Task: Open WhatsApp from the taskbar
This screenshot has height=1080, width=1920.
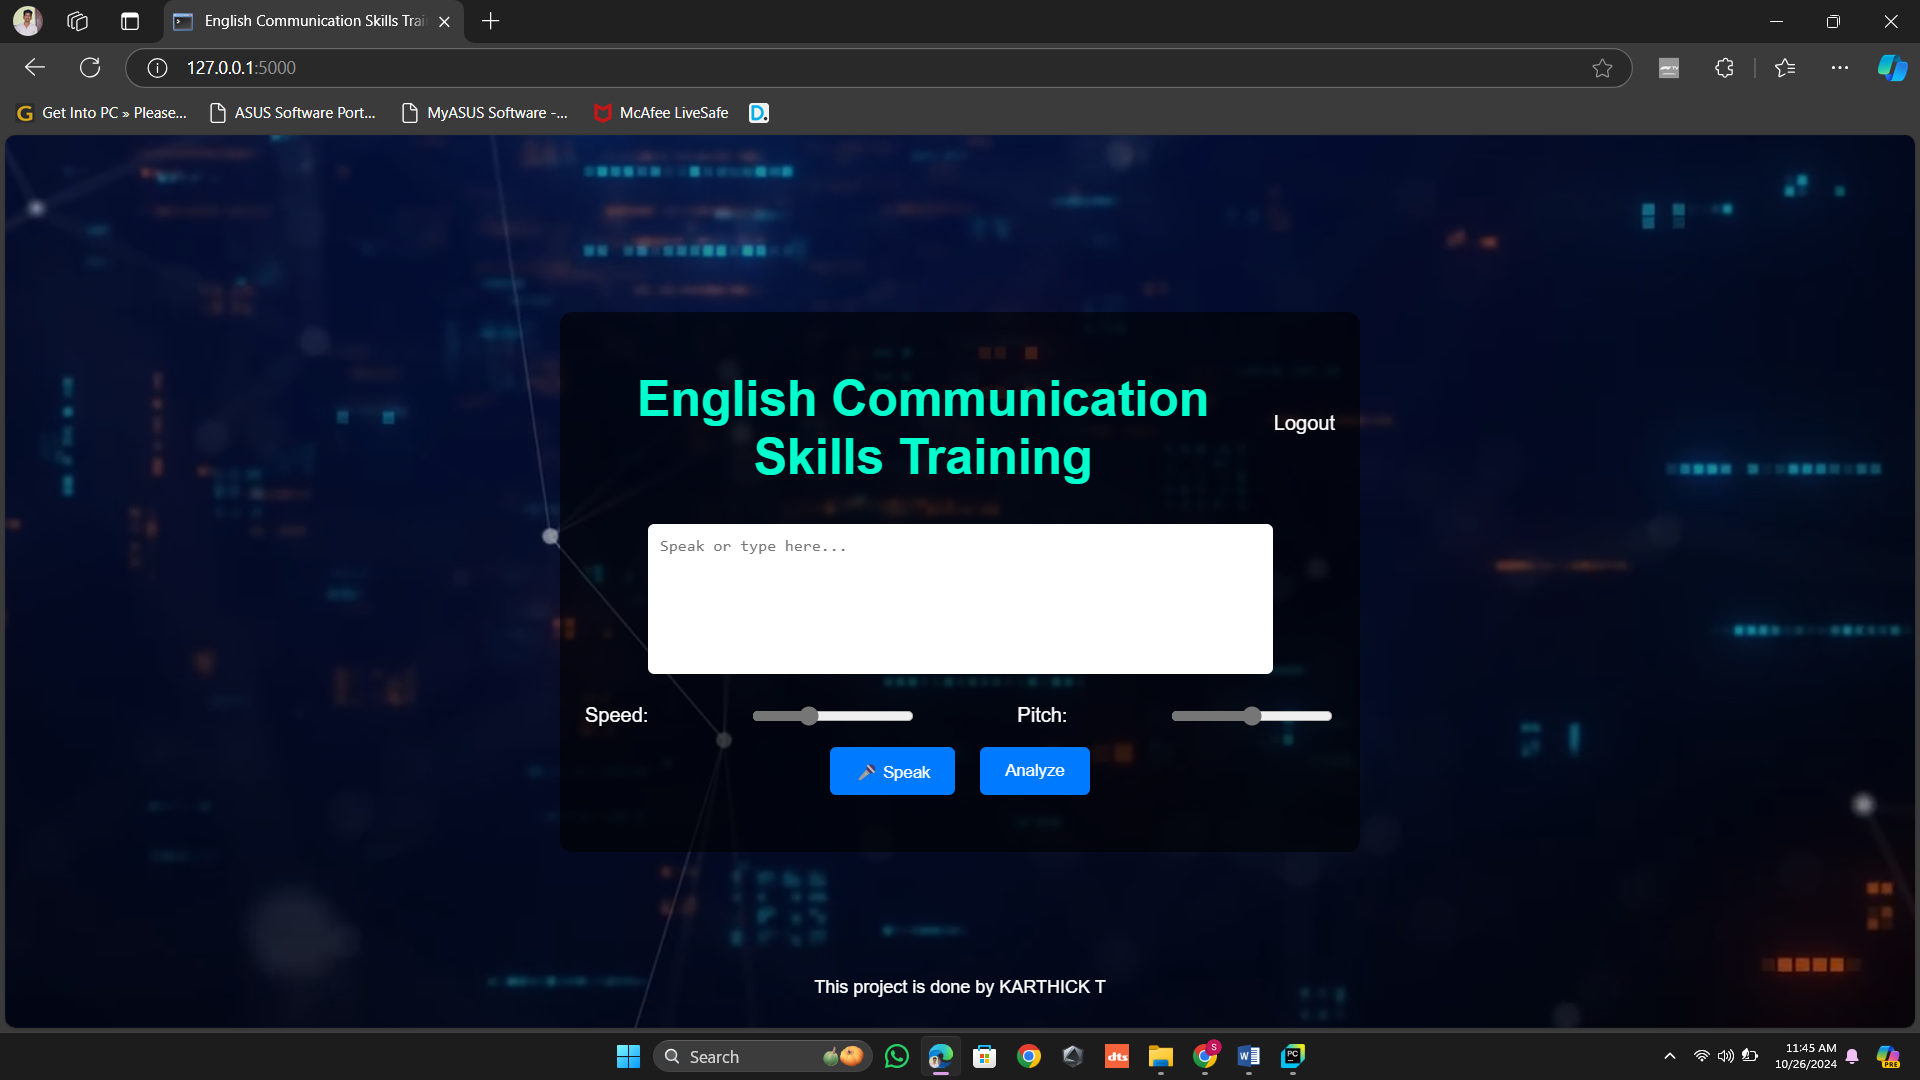Action: point(897,1056)
